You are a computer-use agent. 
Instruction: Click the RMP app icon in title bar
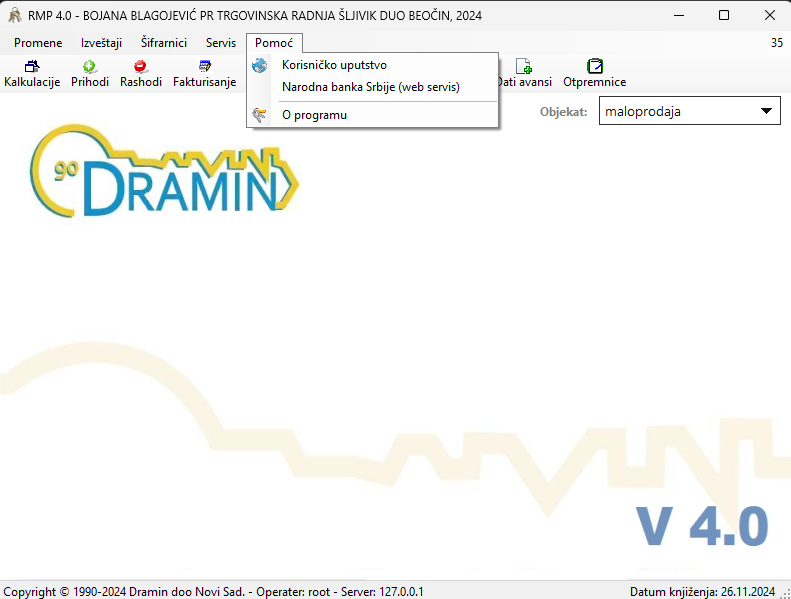(15, 15)
